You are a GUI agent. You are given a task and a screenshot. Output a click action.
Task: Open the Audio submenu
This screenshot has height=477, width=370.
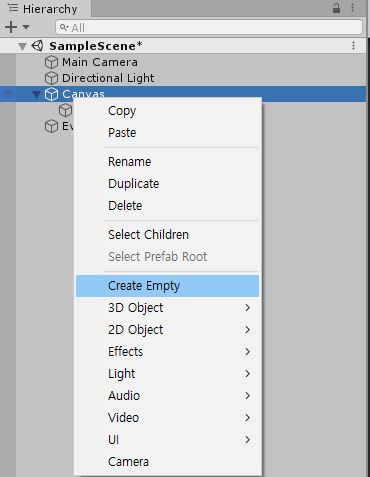168,396
